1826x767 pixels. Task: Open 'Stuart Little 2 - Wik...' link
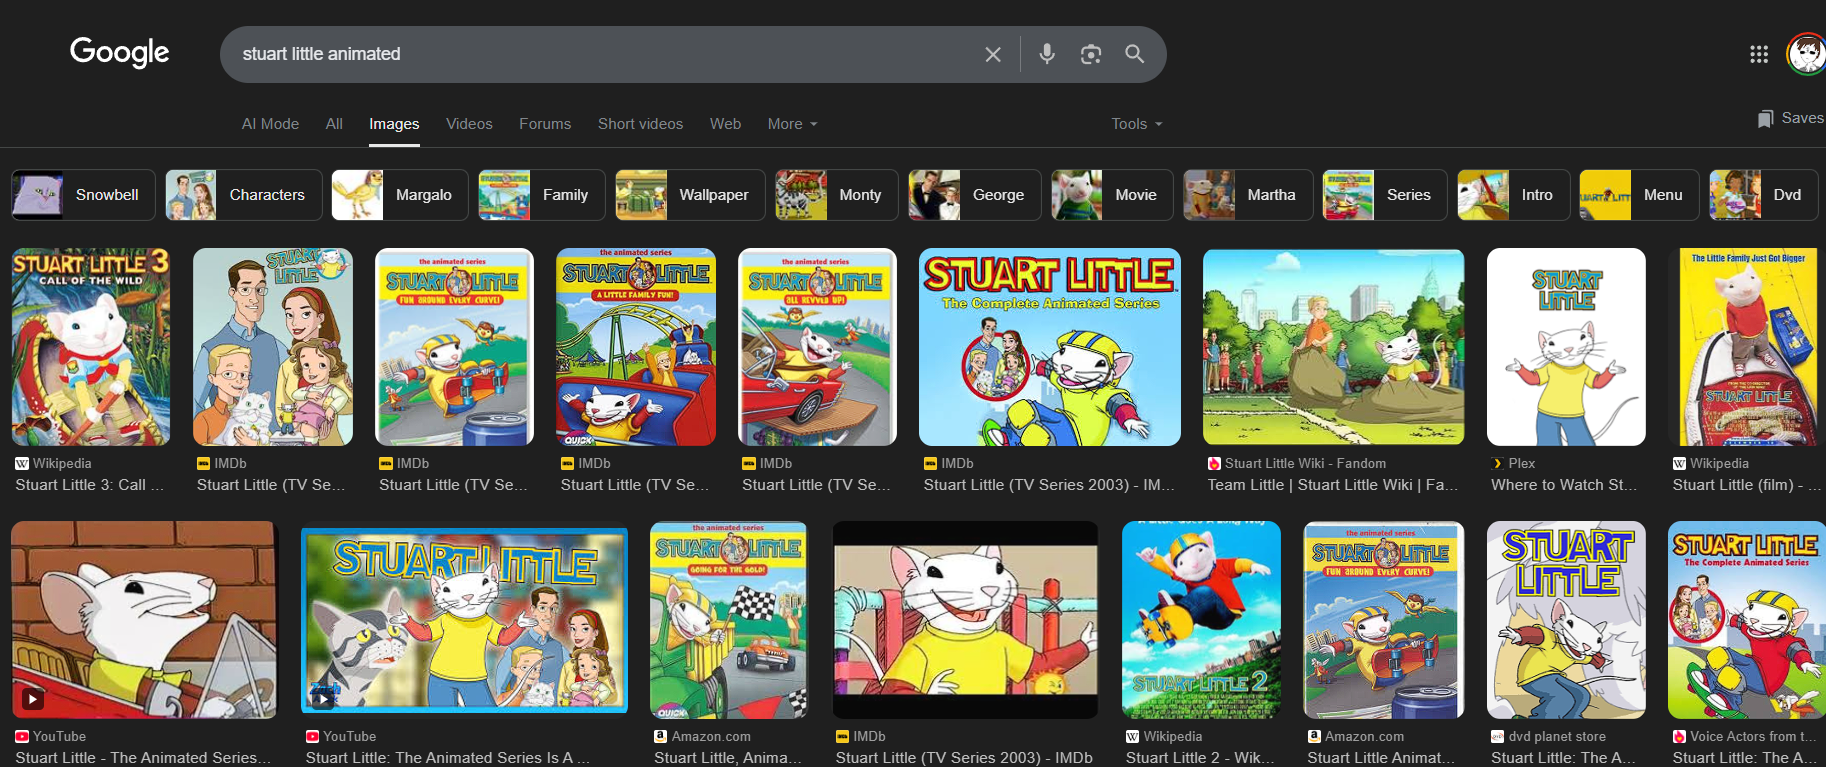[1200, 758]
